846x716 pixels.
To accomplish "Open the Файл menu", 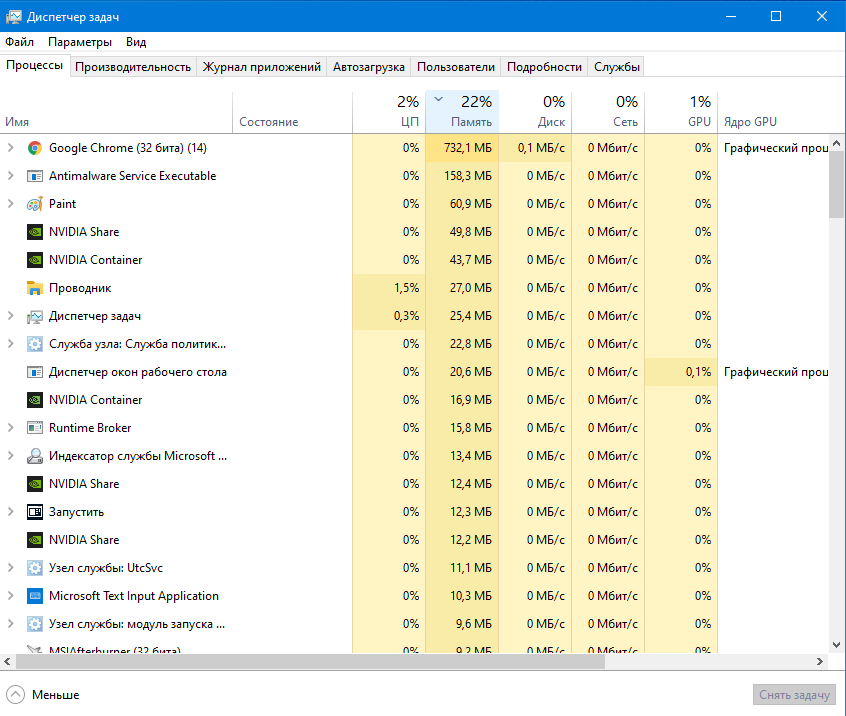I will tap(19, 42).
